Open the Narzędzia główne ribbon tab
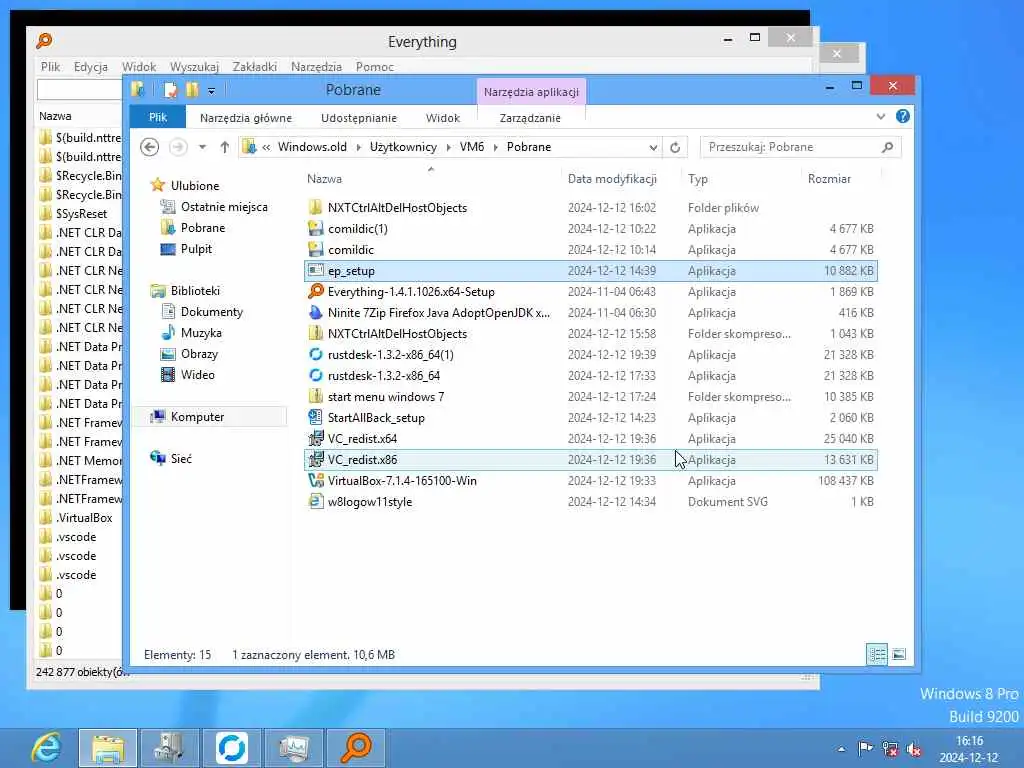 coord(246,118)
